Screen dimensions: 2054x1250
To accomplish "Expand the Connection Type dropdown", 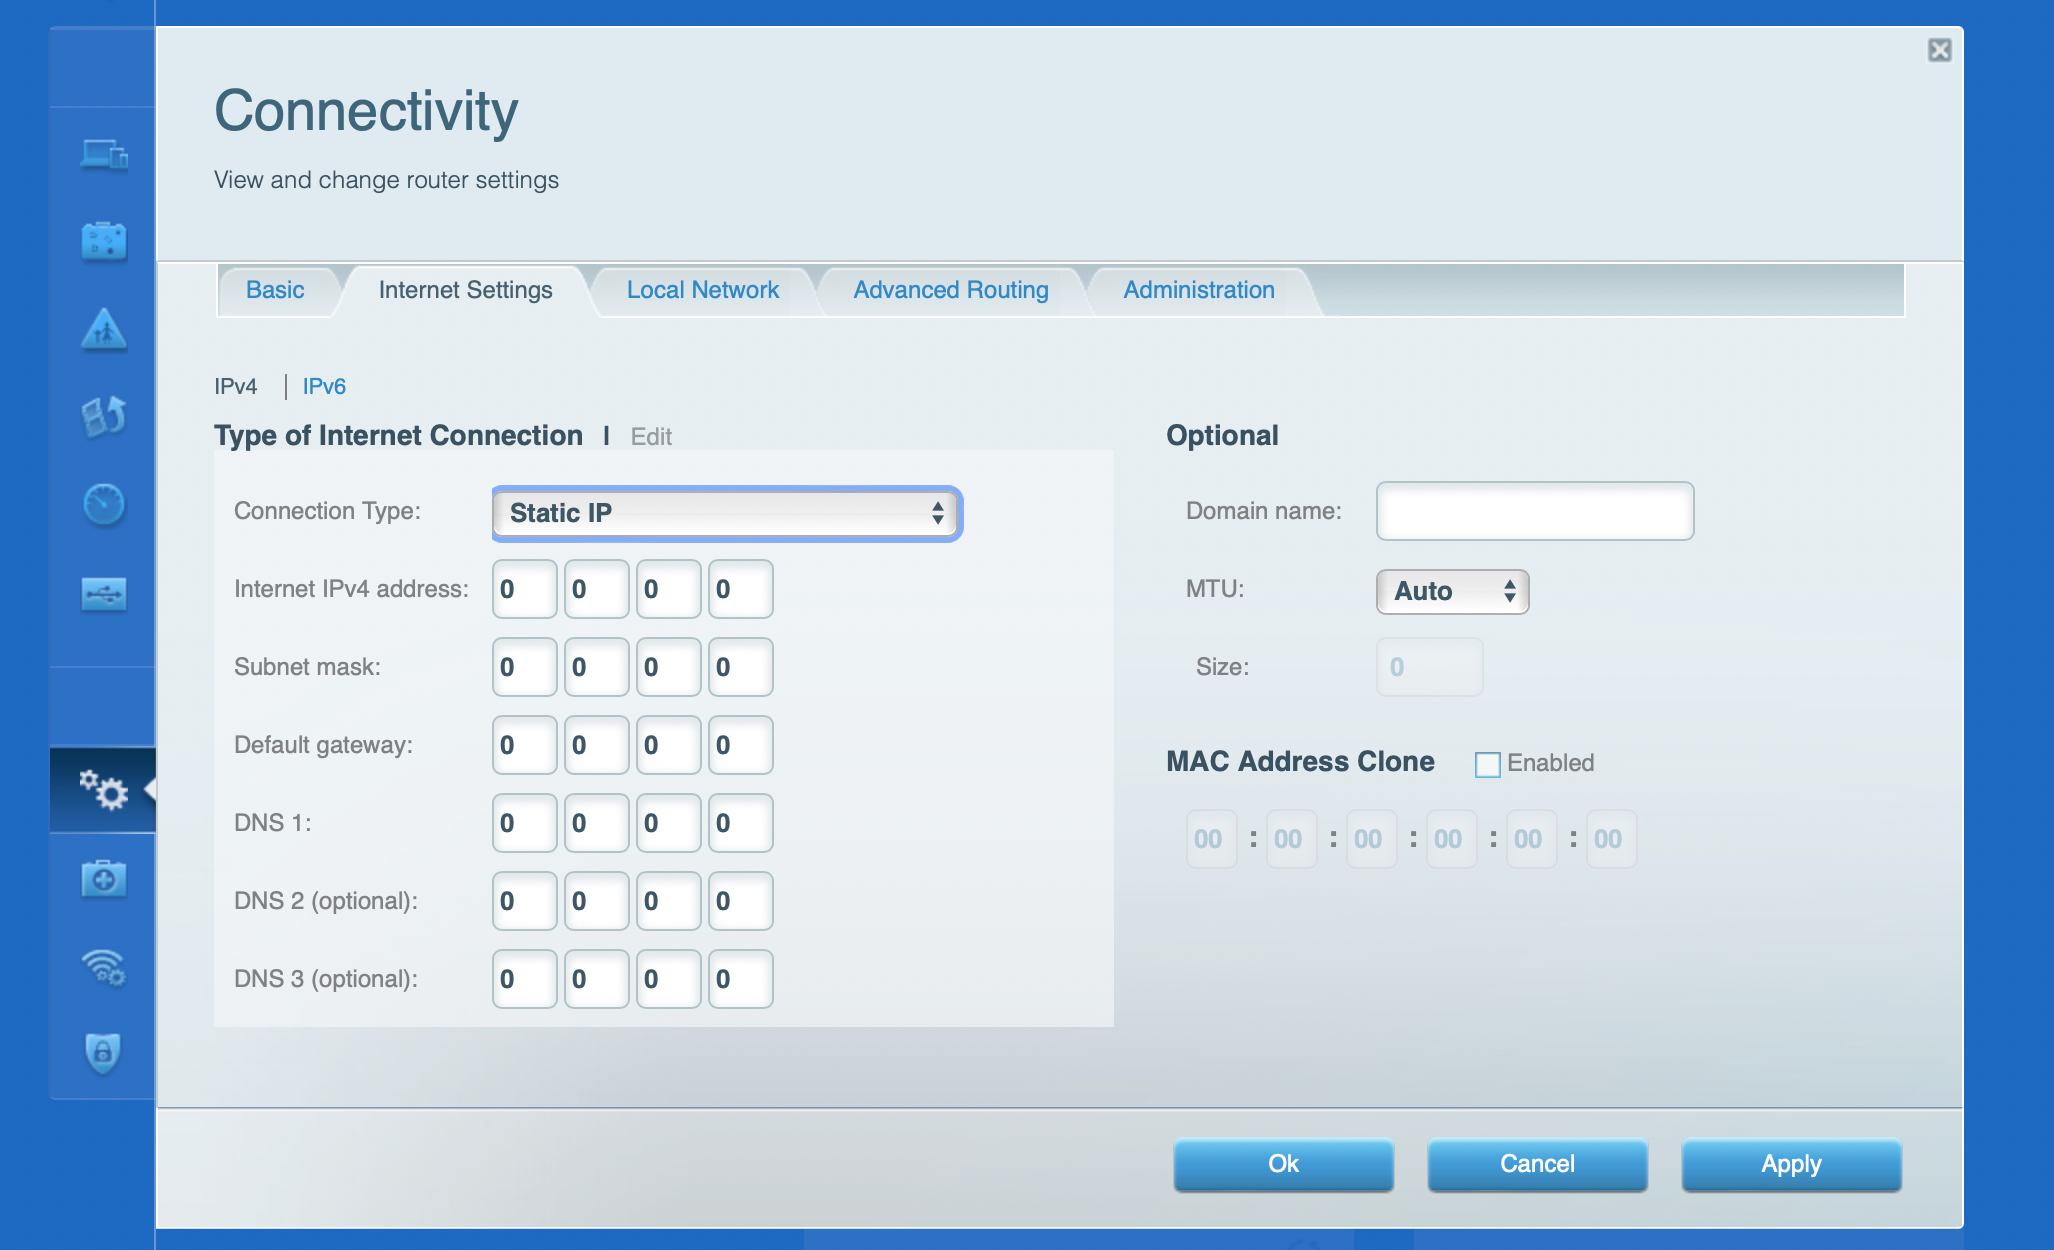I will [727, 513].
